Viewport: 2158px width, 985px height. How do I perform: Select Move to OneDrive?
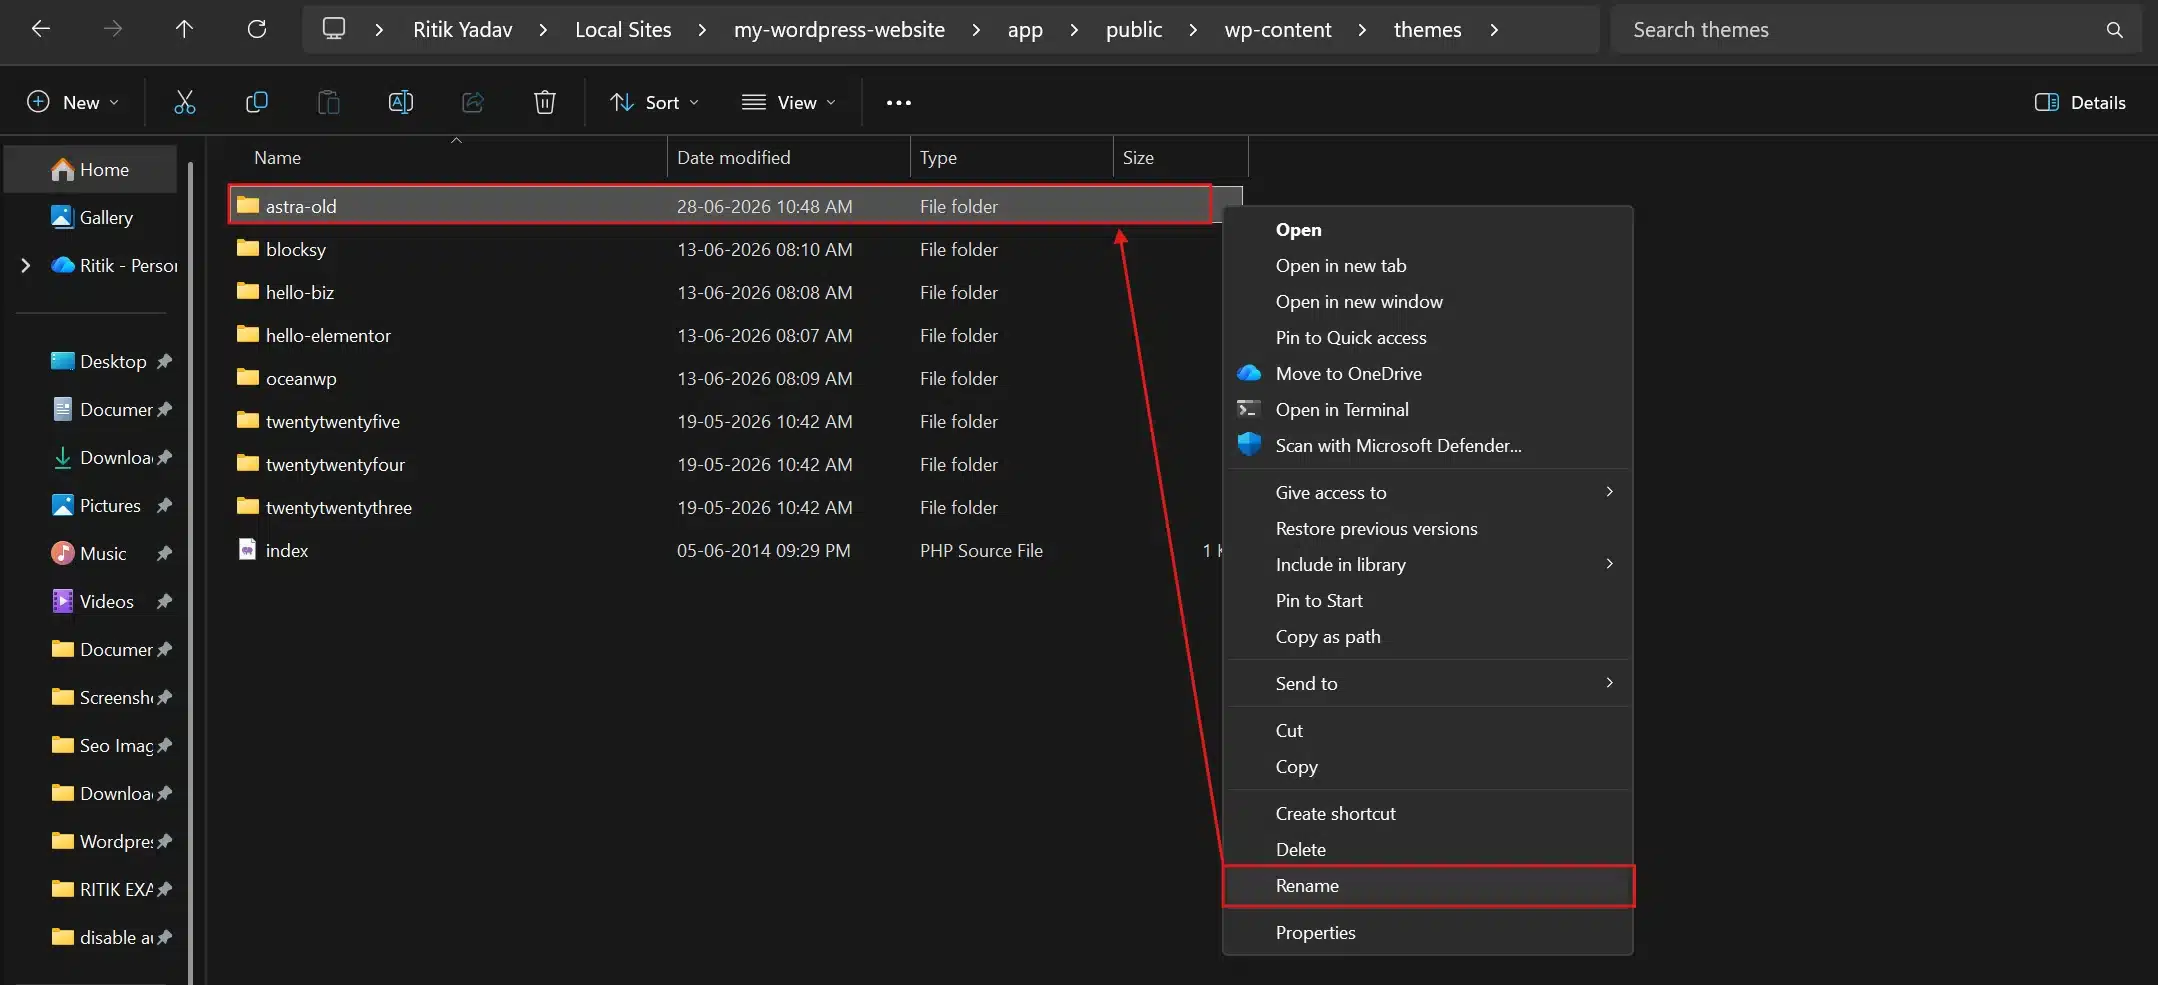pyautogui.click(x=1428, y=373)
